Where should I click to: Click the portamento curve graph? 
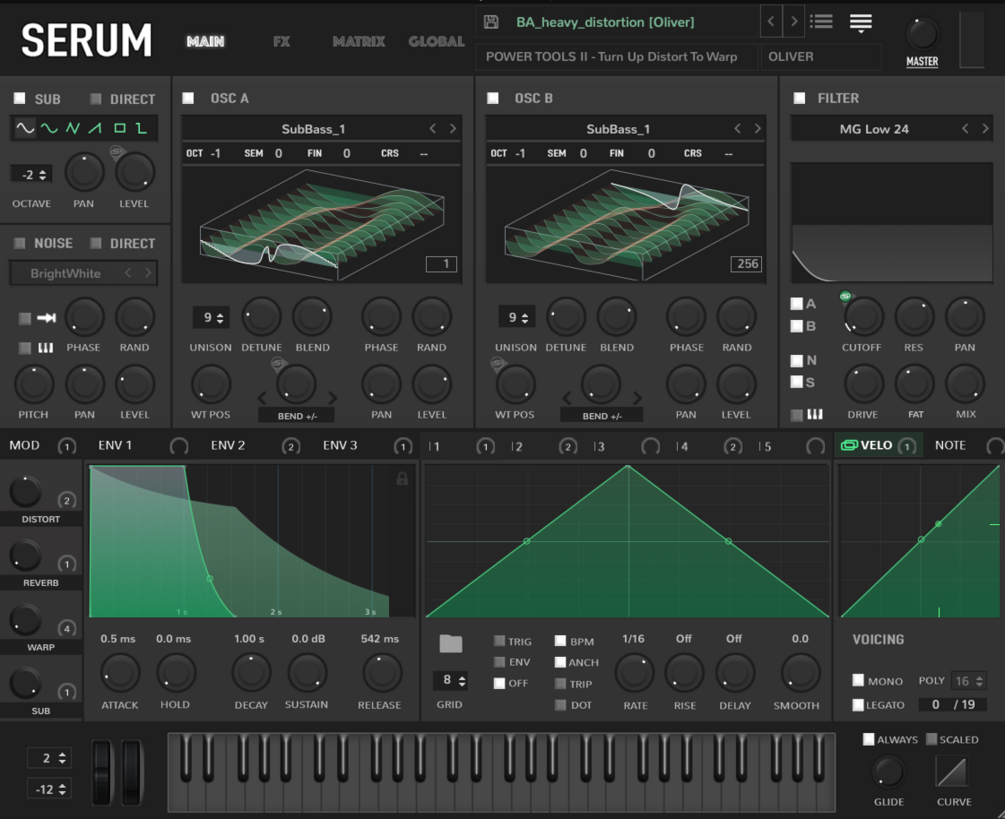(952, 771)
